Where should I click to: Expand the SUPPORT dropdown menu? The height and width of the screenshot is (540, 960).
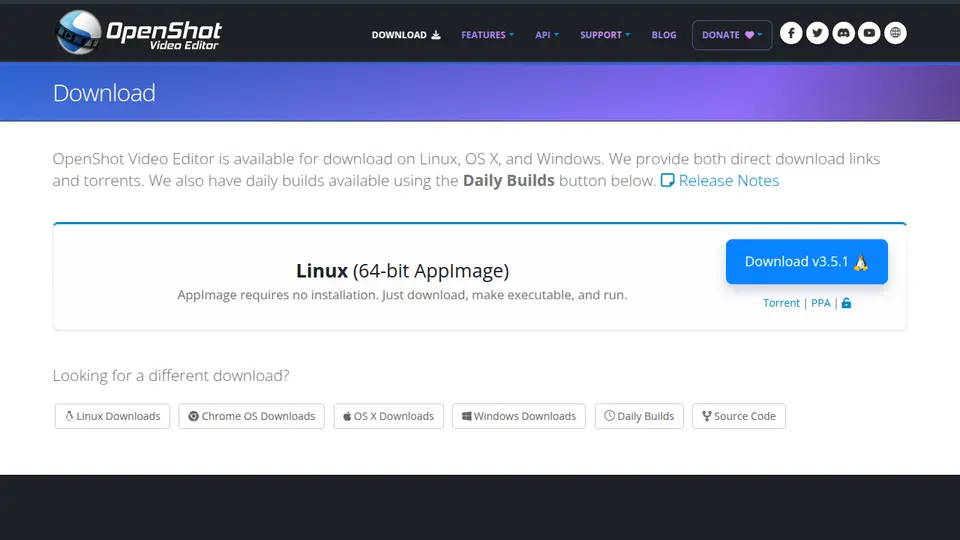tap(605, 35)
